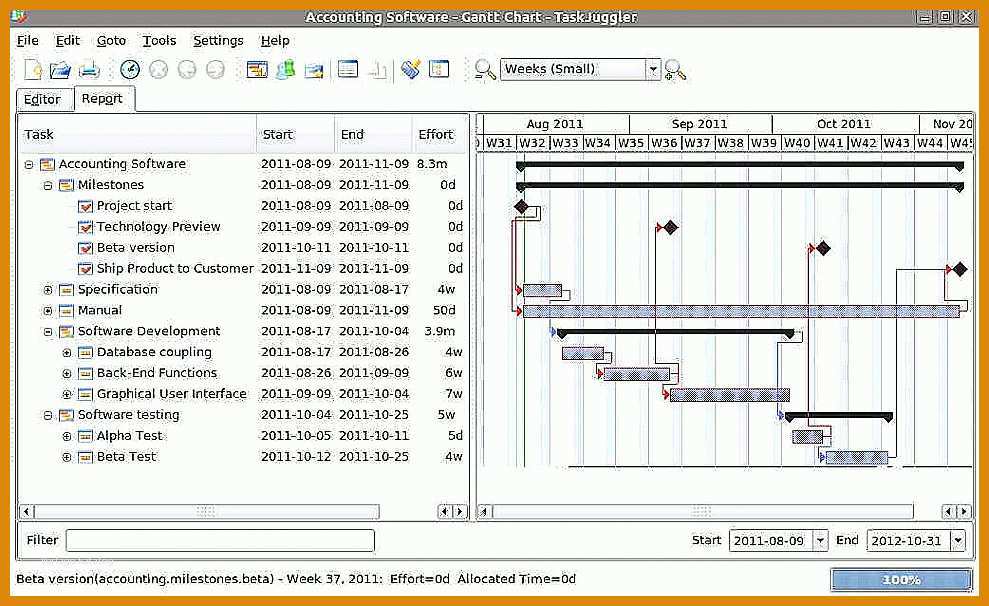Viewport: 989px width, 606px height.
Task: Collapse the Milestones tree node
Action: point(48,185)
